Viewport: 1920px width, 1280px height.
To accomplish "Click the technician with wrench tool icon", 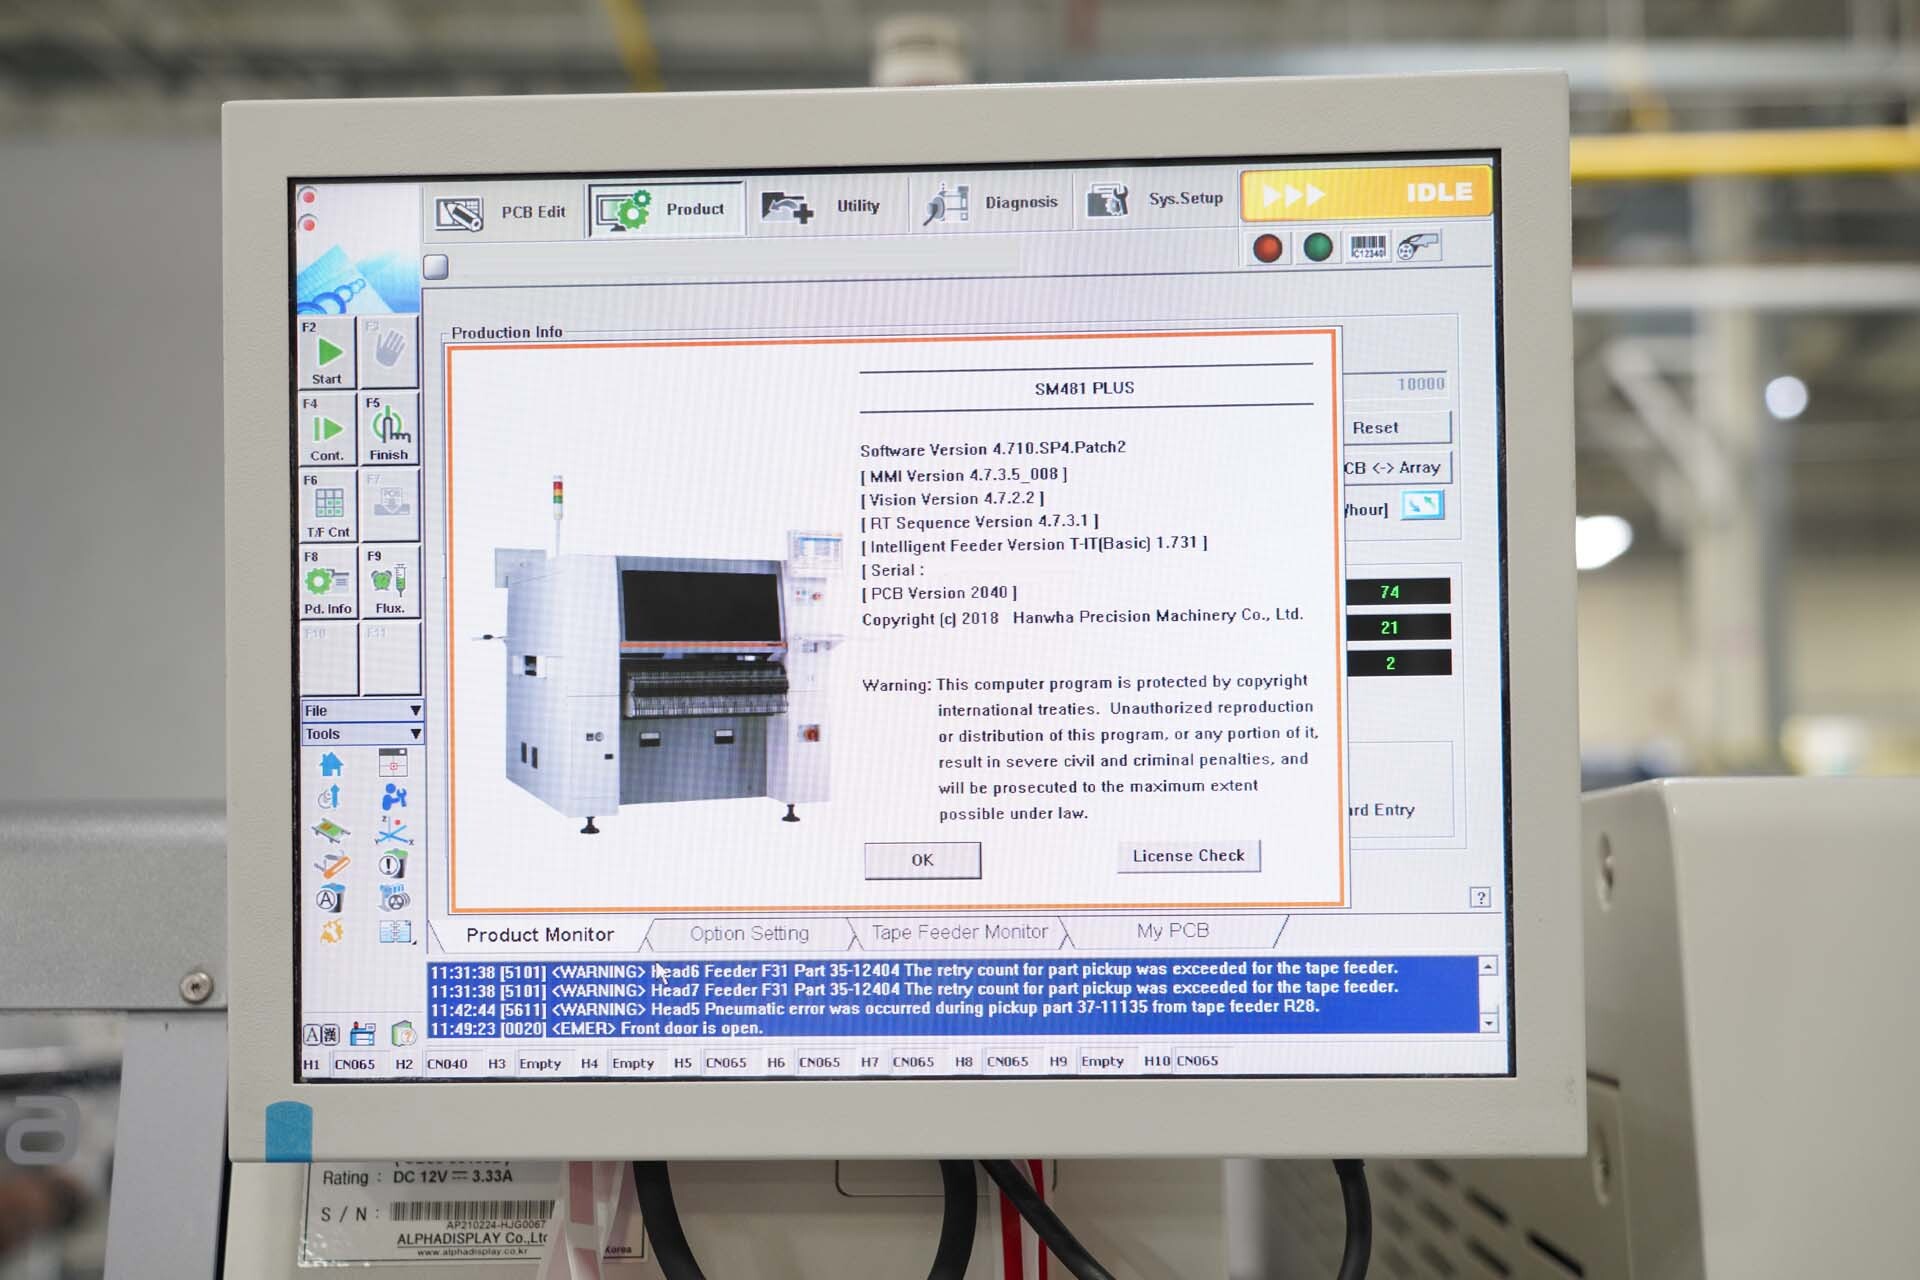I will tap(394, 797).
